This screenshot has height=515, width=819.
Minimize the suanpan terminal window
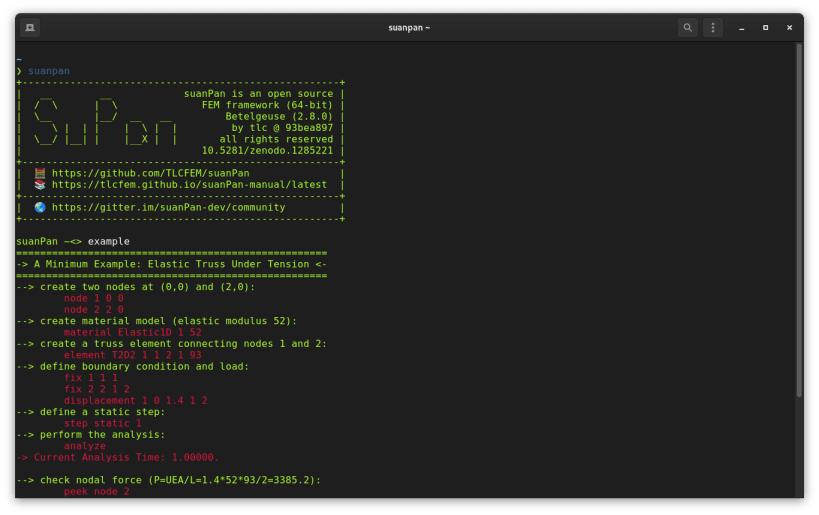coord(741,28)
